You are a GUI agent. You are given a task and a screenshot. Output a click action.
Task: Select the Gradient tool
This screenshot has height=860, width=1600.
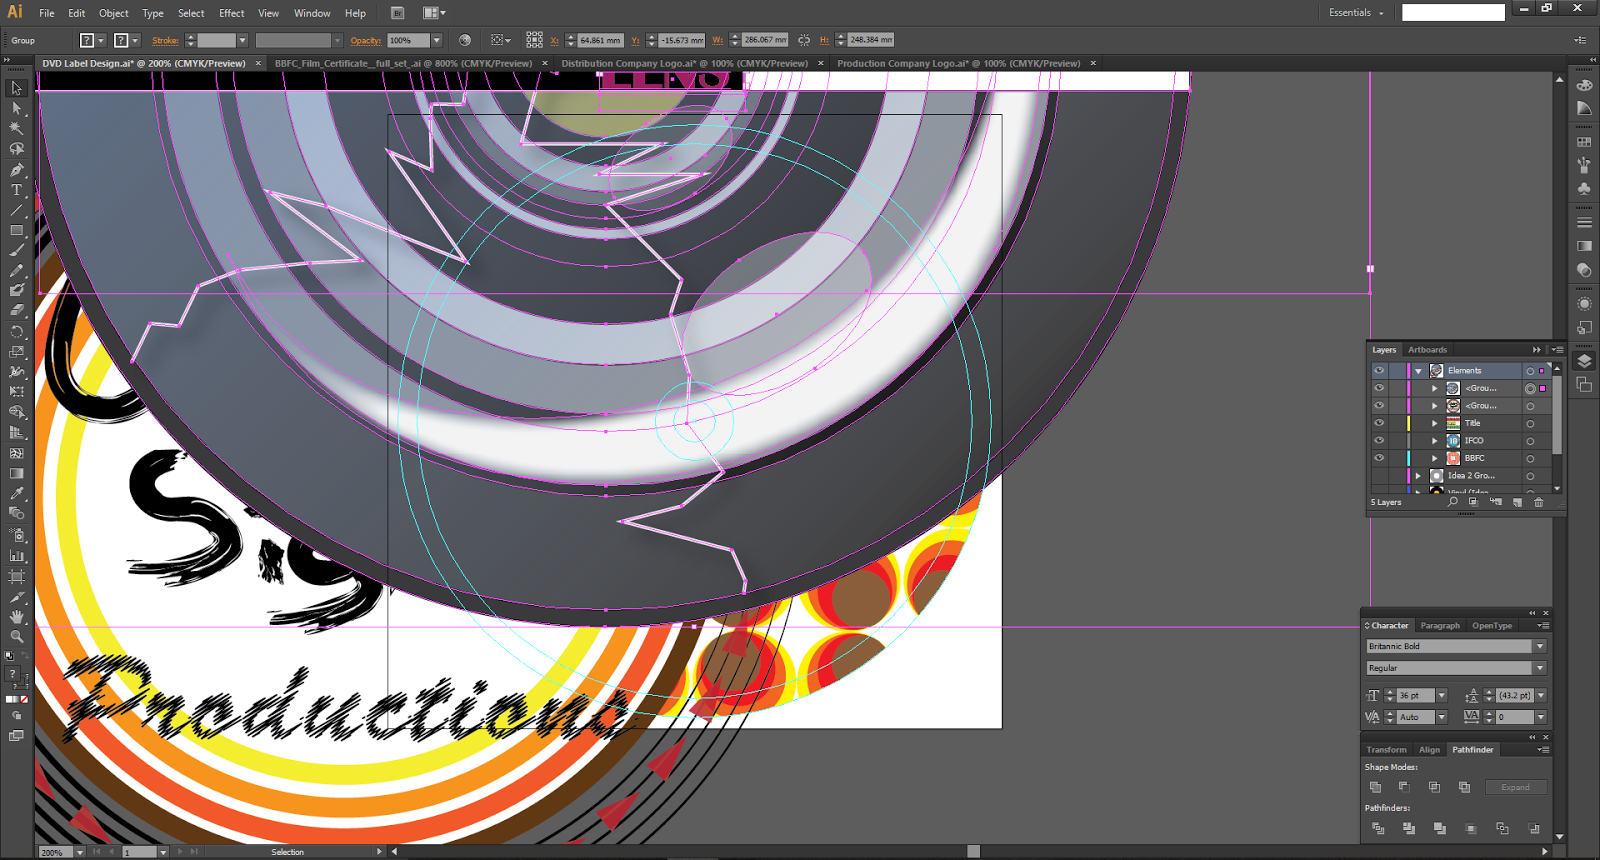[x=16, y=474]
